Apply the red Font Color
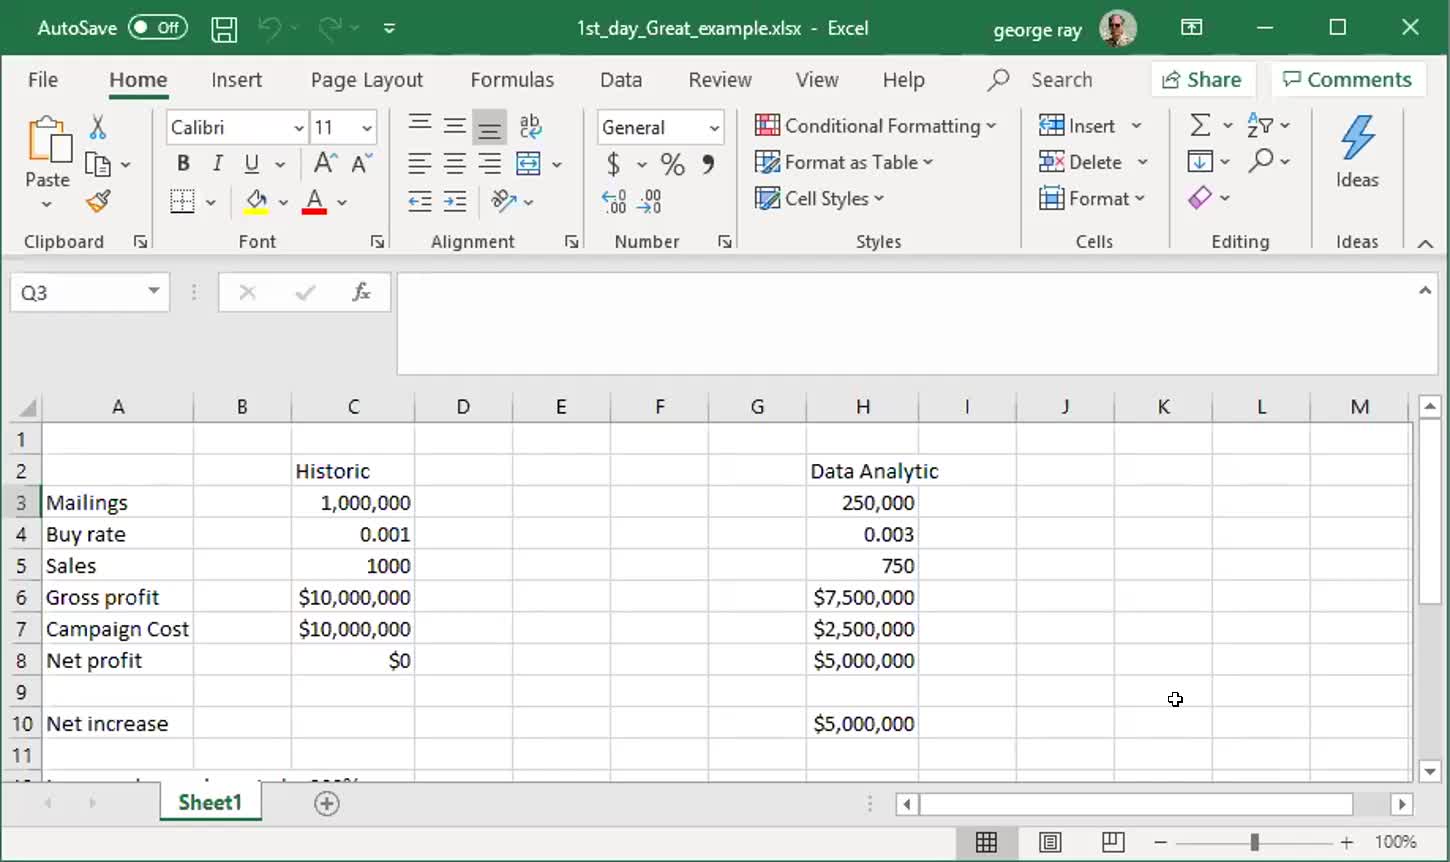 pyautogui.click(x=314, y=202)
